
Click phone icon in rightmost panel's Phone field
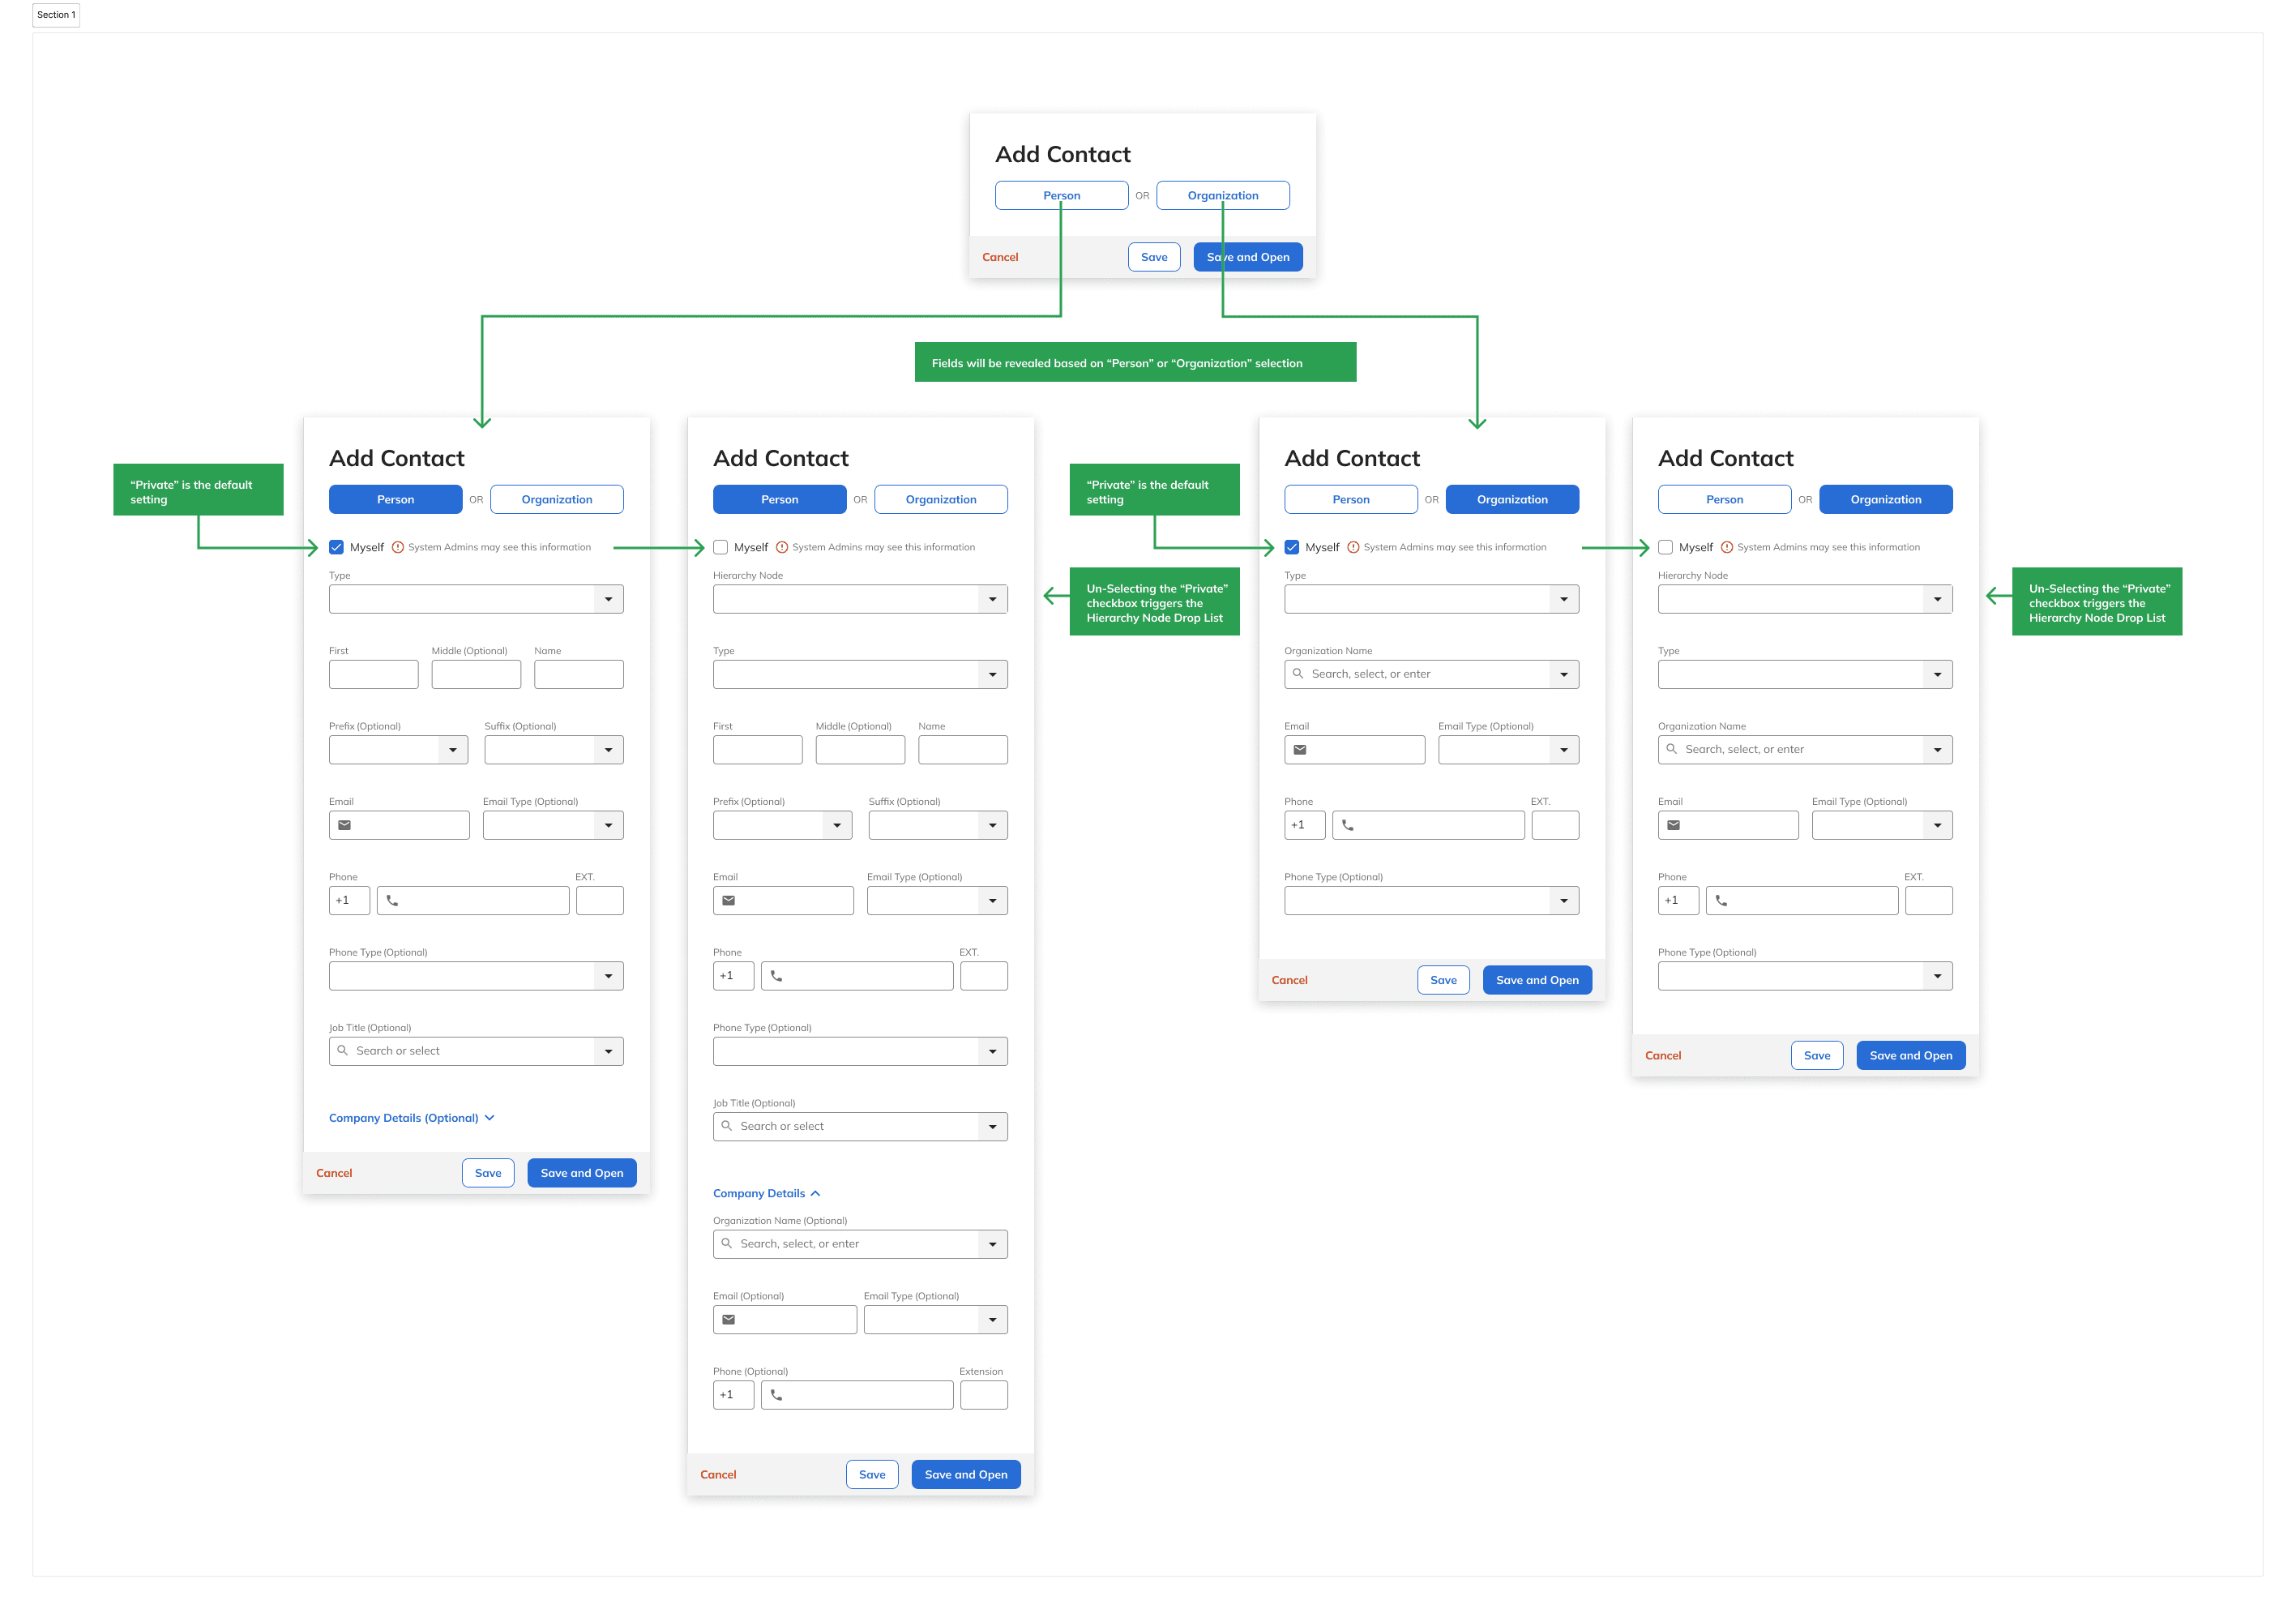[1721, 900]
